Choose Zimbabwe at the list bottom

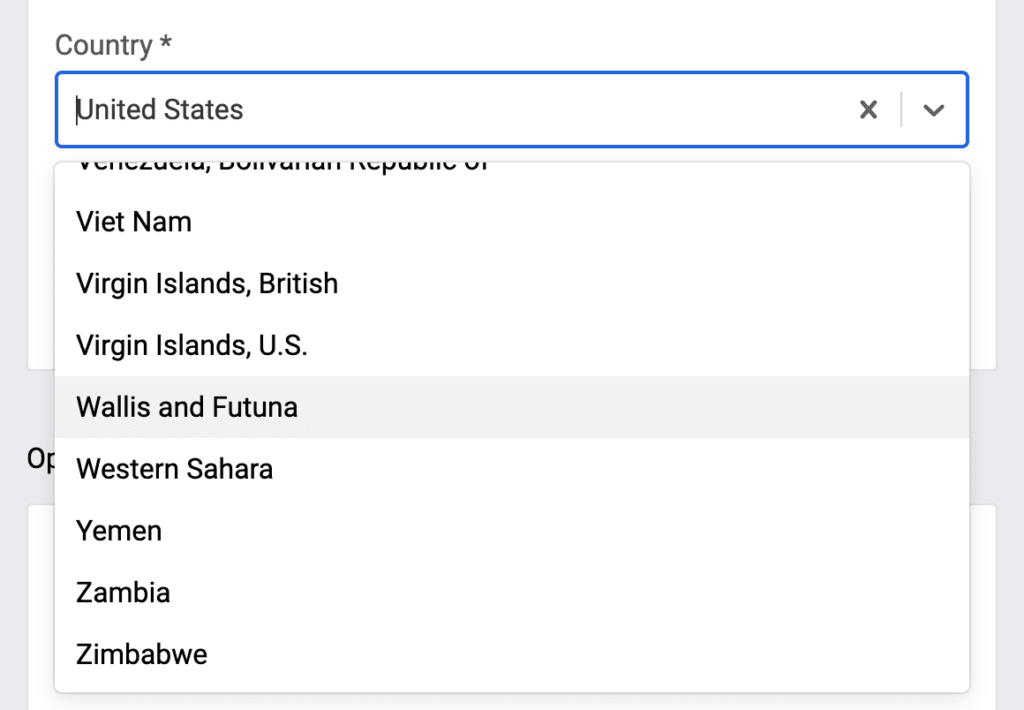[142, 655]
